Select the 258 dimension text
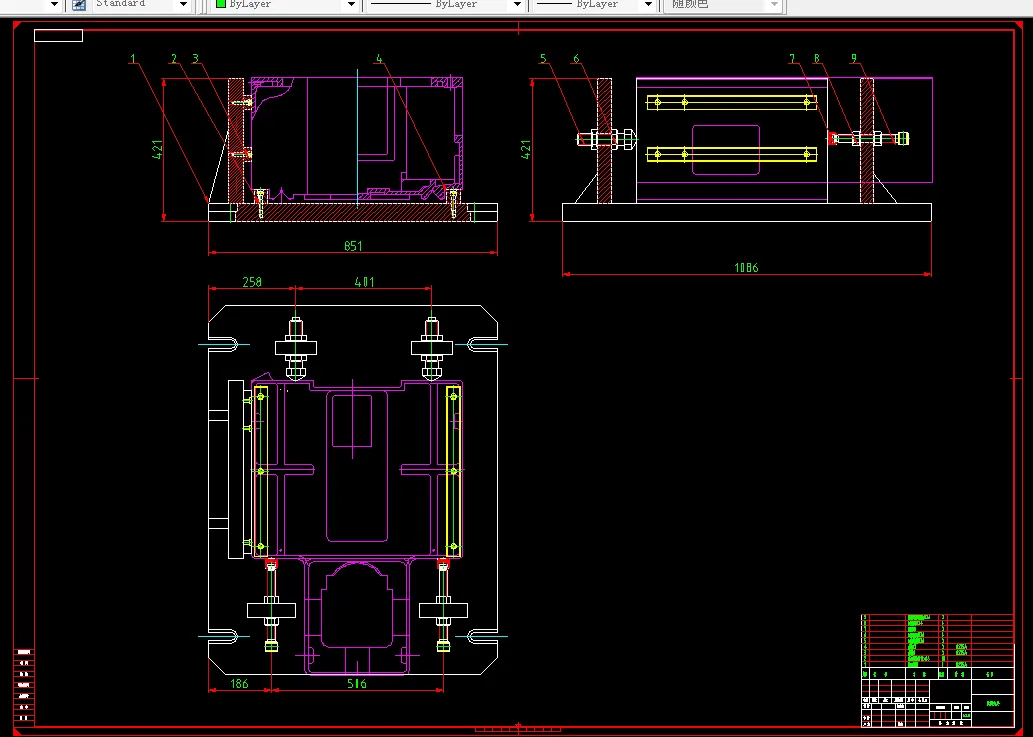 click(252, 282)
